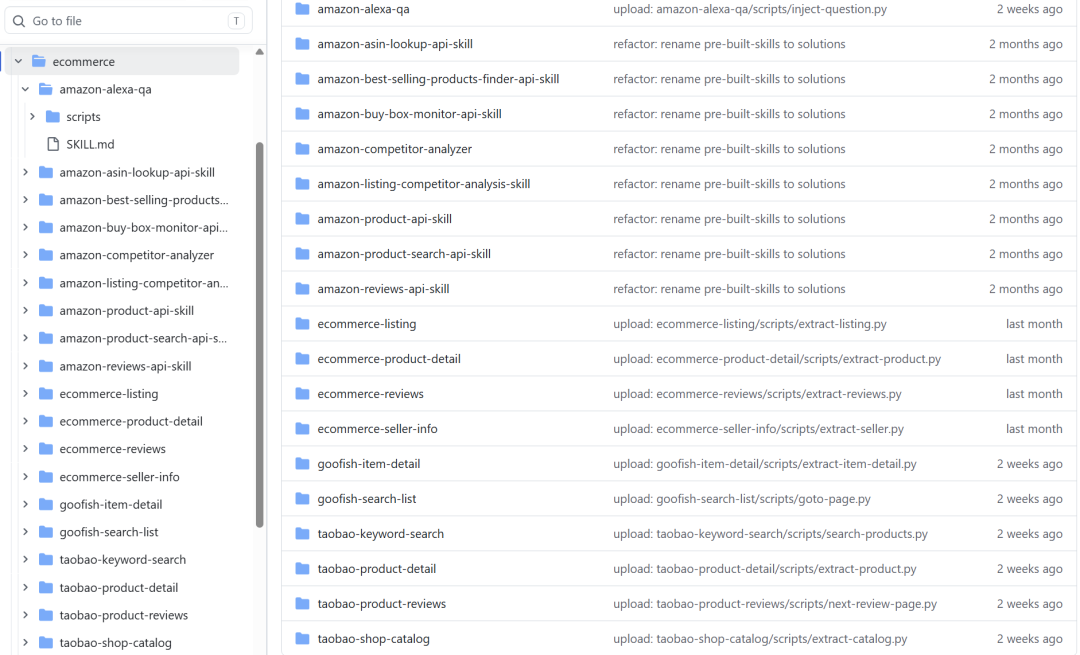The image size is (1080, 655).
Task: Collapse the amazon-alexa-qa tree folder
Action: 25,89
